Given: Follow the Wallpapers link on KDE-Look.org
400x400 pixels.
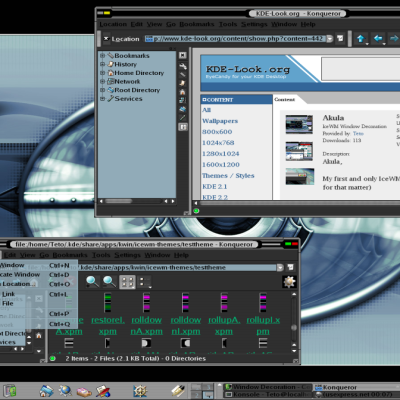Looking at the screenshot, I should tap(220, 121).
